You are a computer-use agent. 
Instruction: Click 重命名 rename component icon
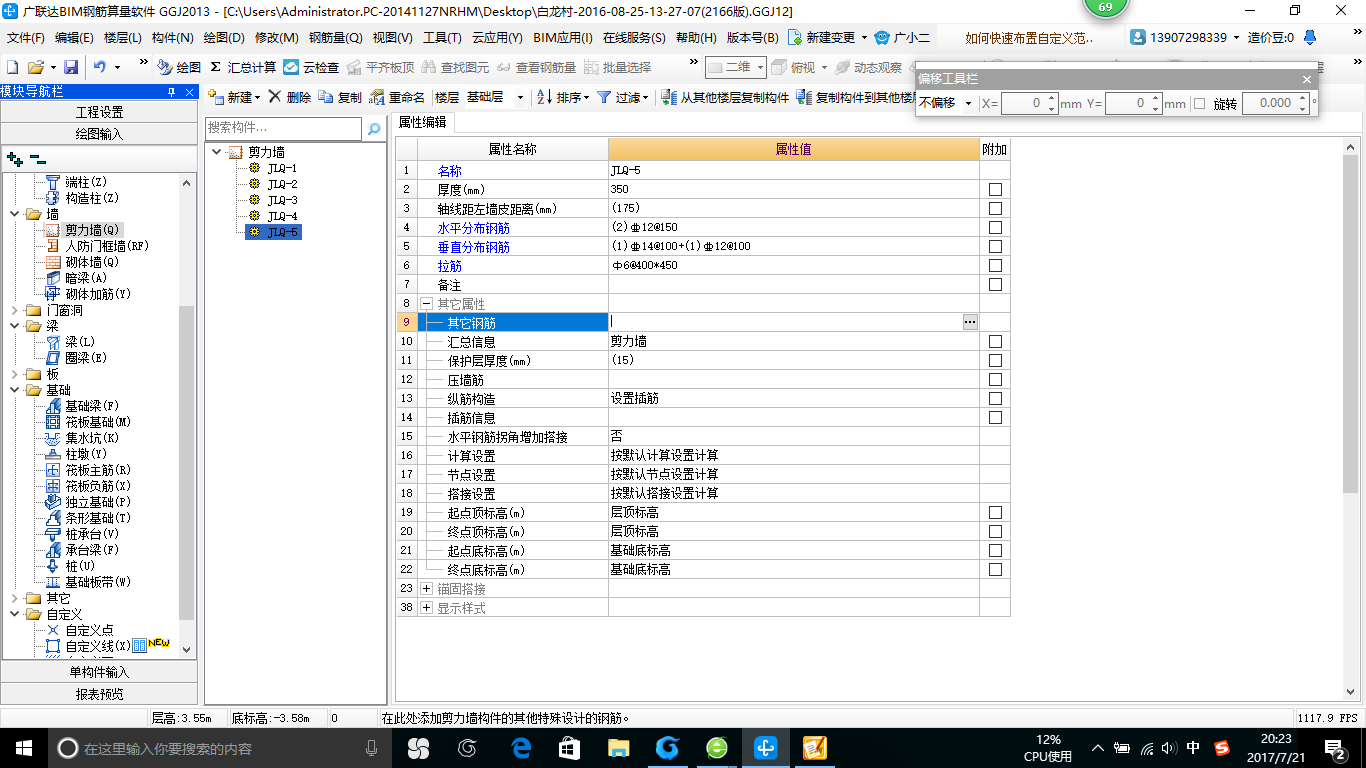(x=397, y=97)
